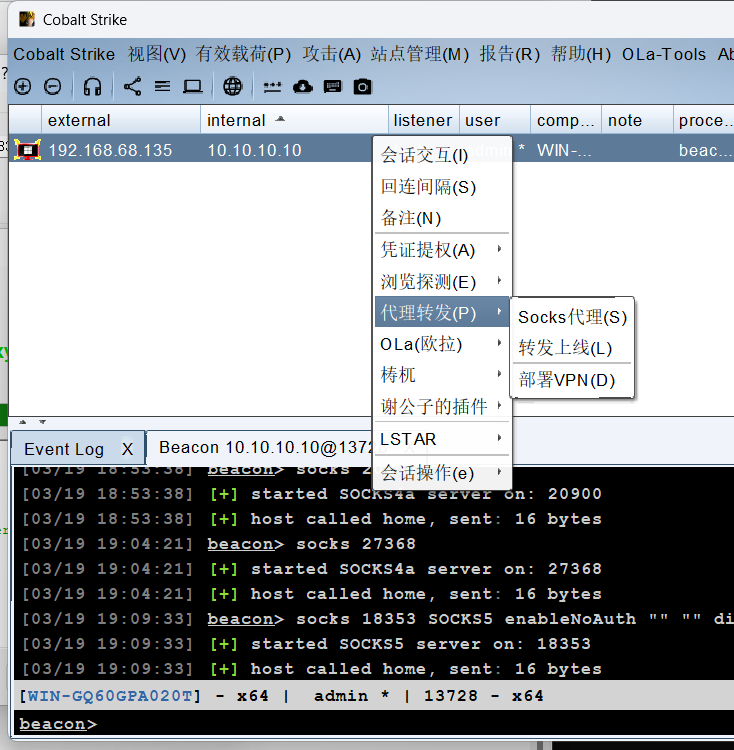Select 会话交互(I) in context menu
Viewport: 734px width, 750px height.
(x=442, y=155)
